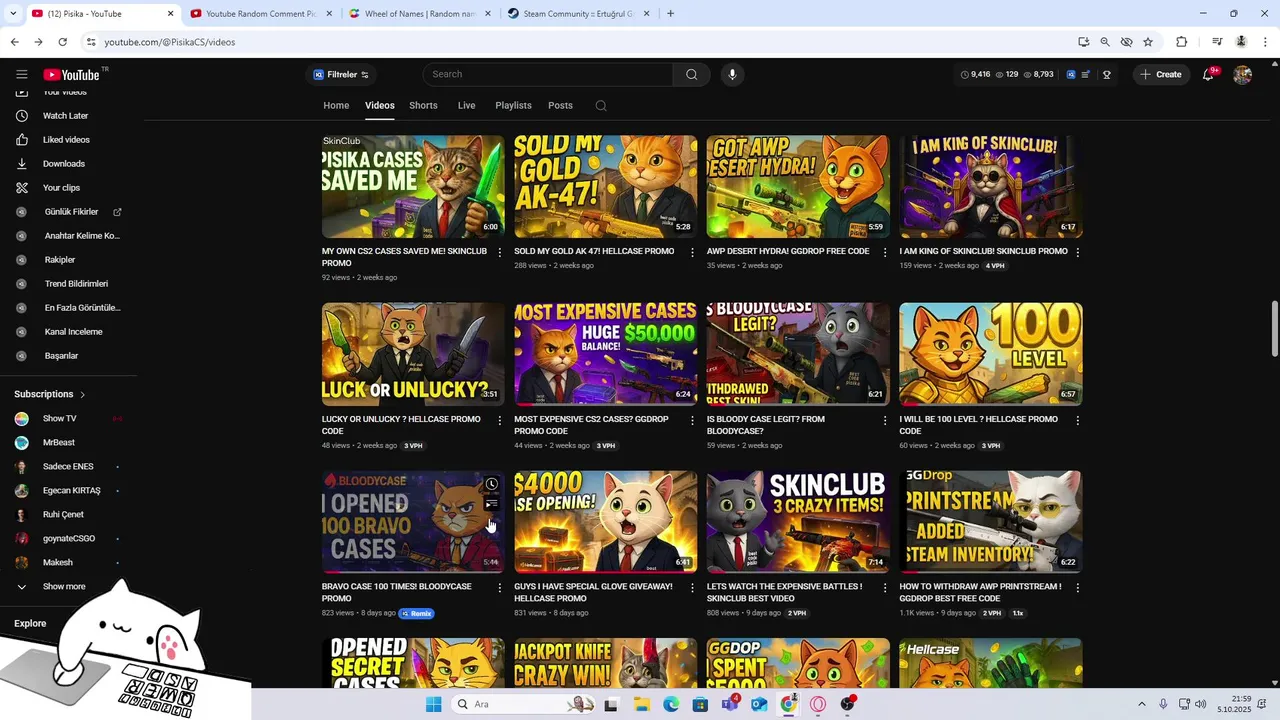This screenshot has height=720, width=1280.
Task: Click the Remix badge under Bravo Case video
Action: coord(416,613)
